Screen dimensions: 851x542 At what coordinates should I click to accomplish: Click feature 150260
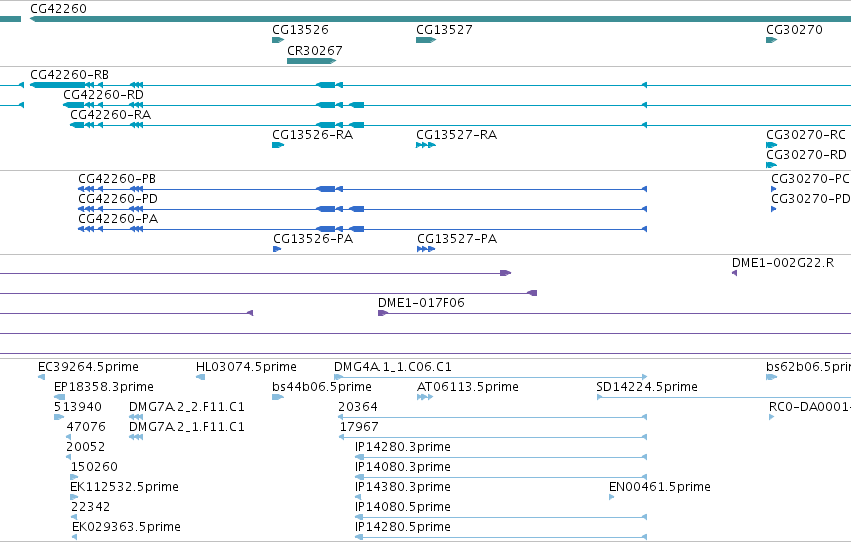tap(74, 477)
